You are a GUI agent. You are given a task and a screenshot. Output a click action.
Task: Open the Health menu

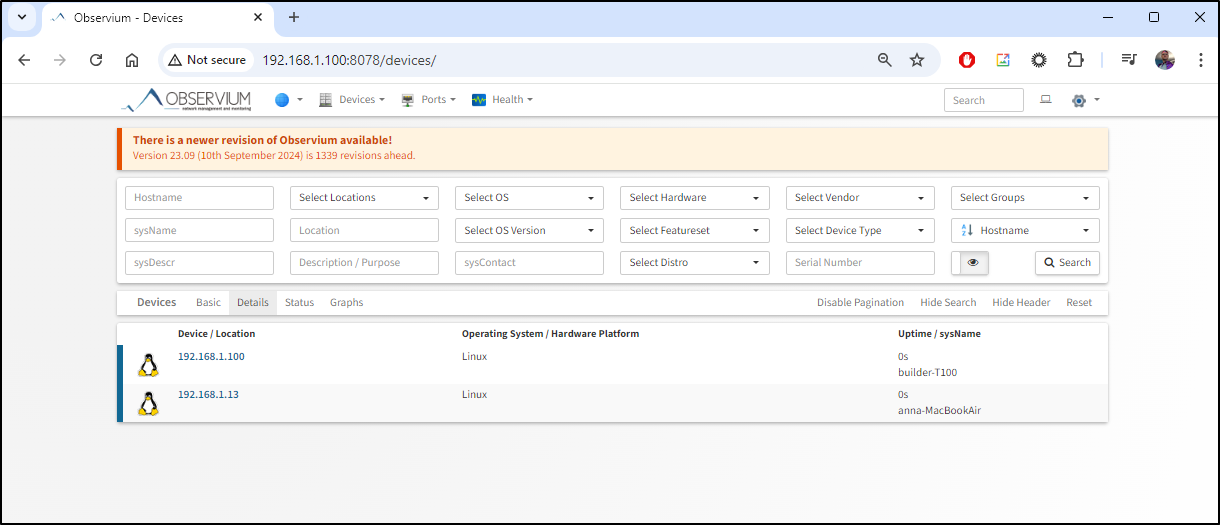[x=502, y=100]
